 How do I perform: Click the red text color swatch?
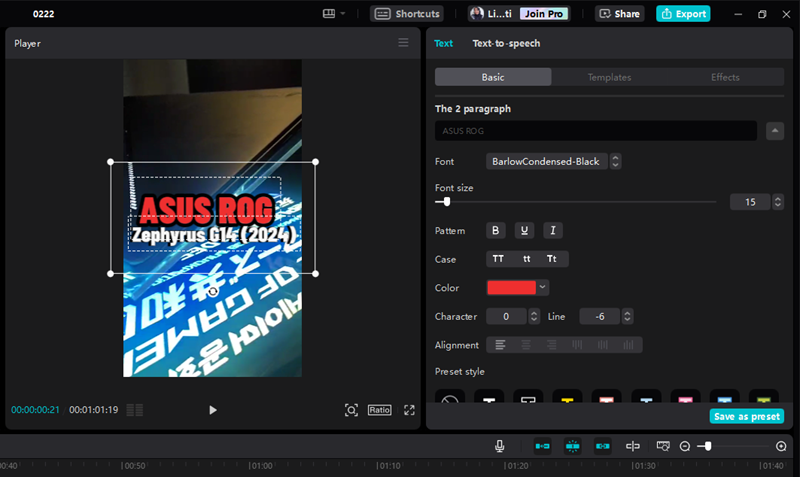511,288
